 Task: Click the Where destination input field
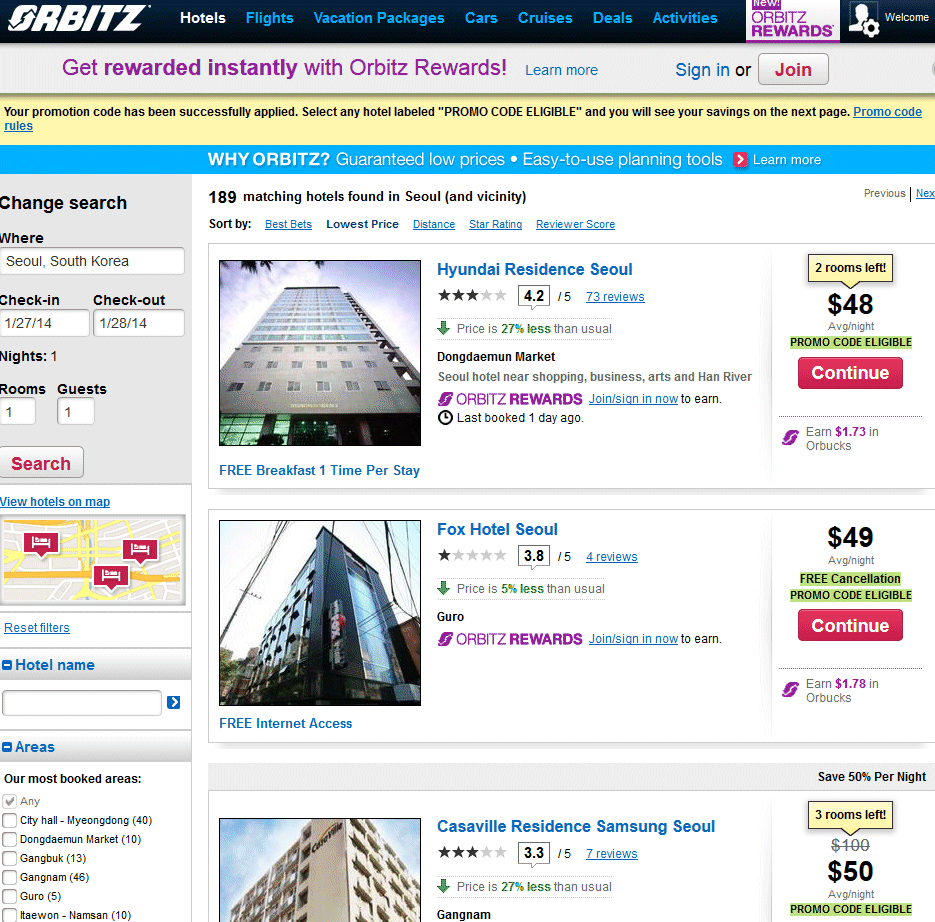click(92, 261)
